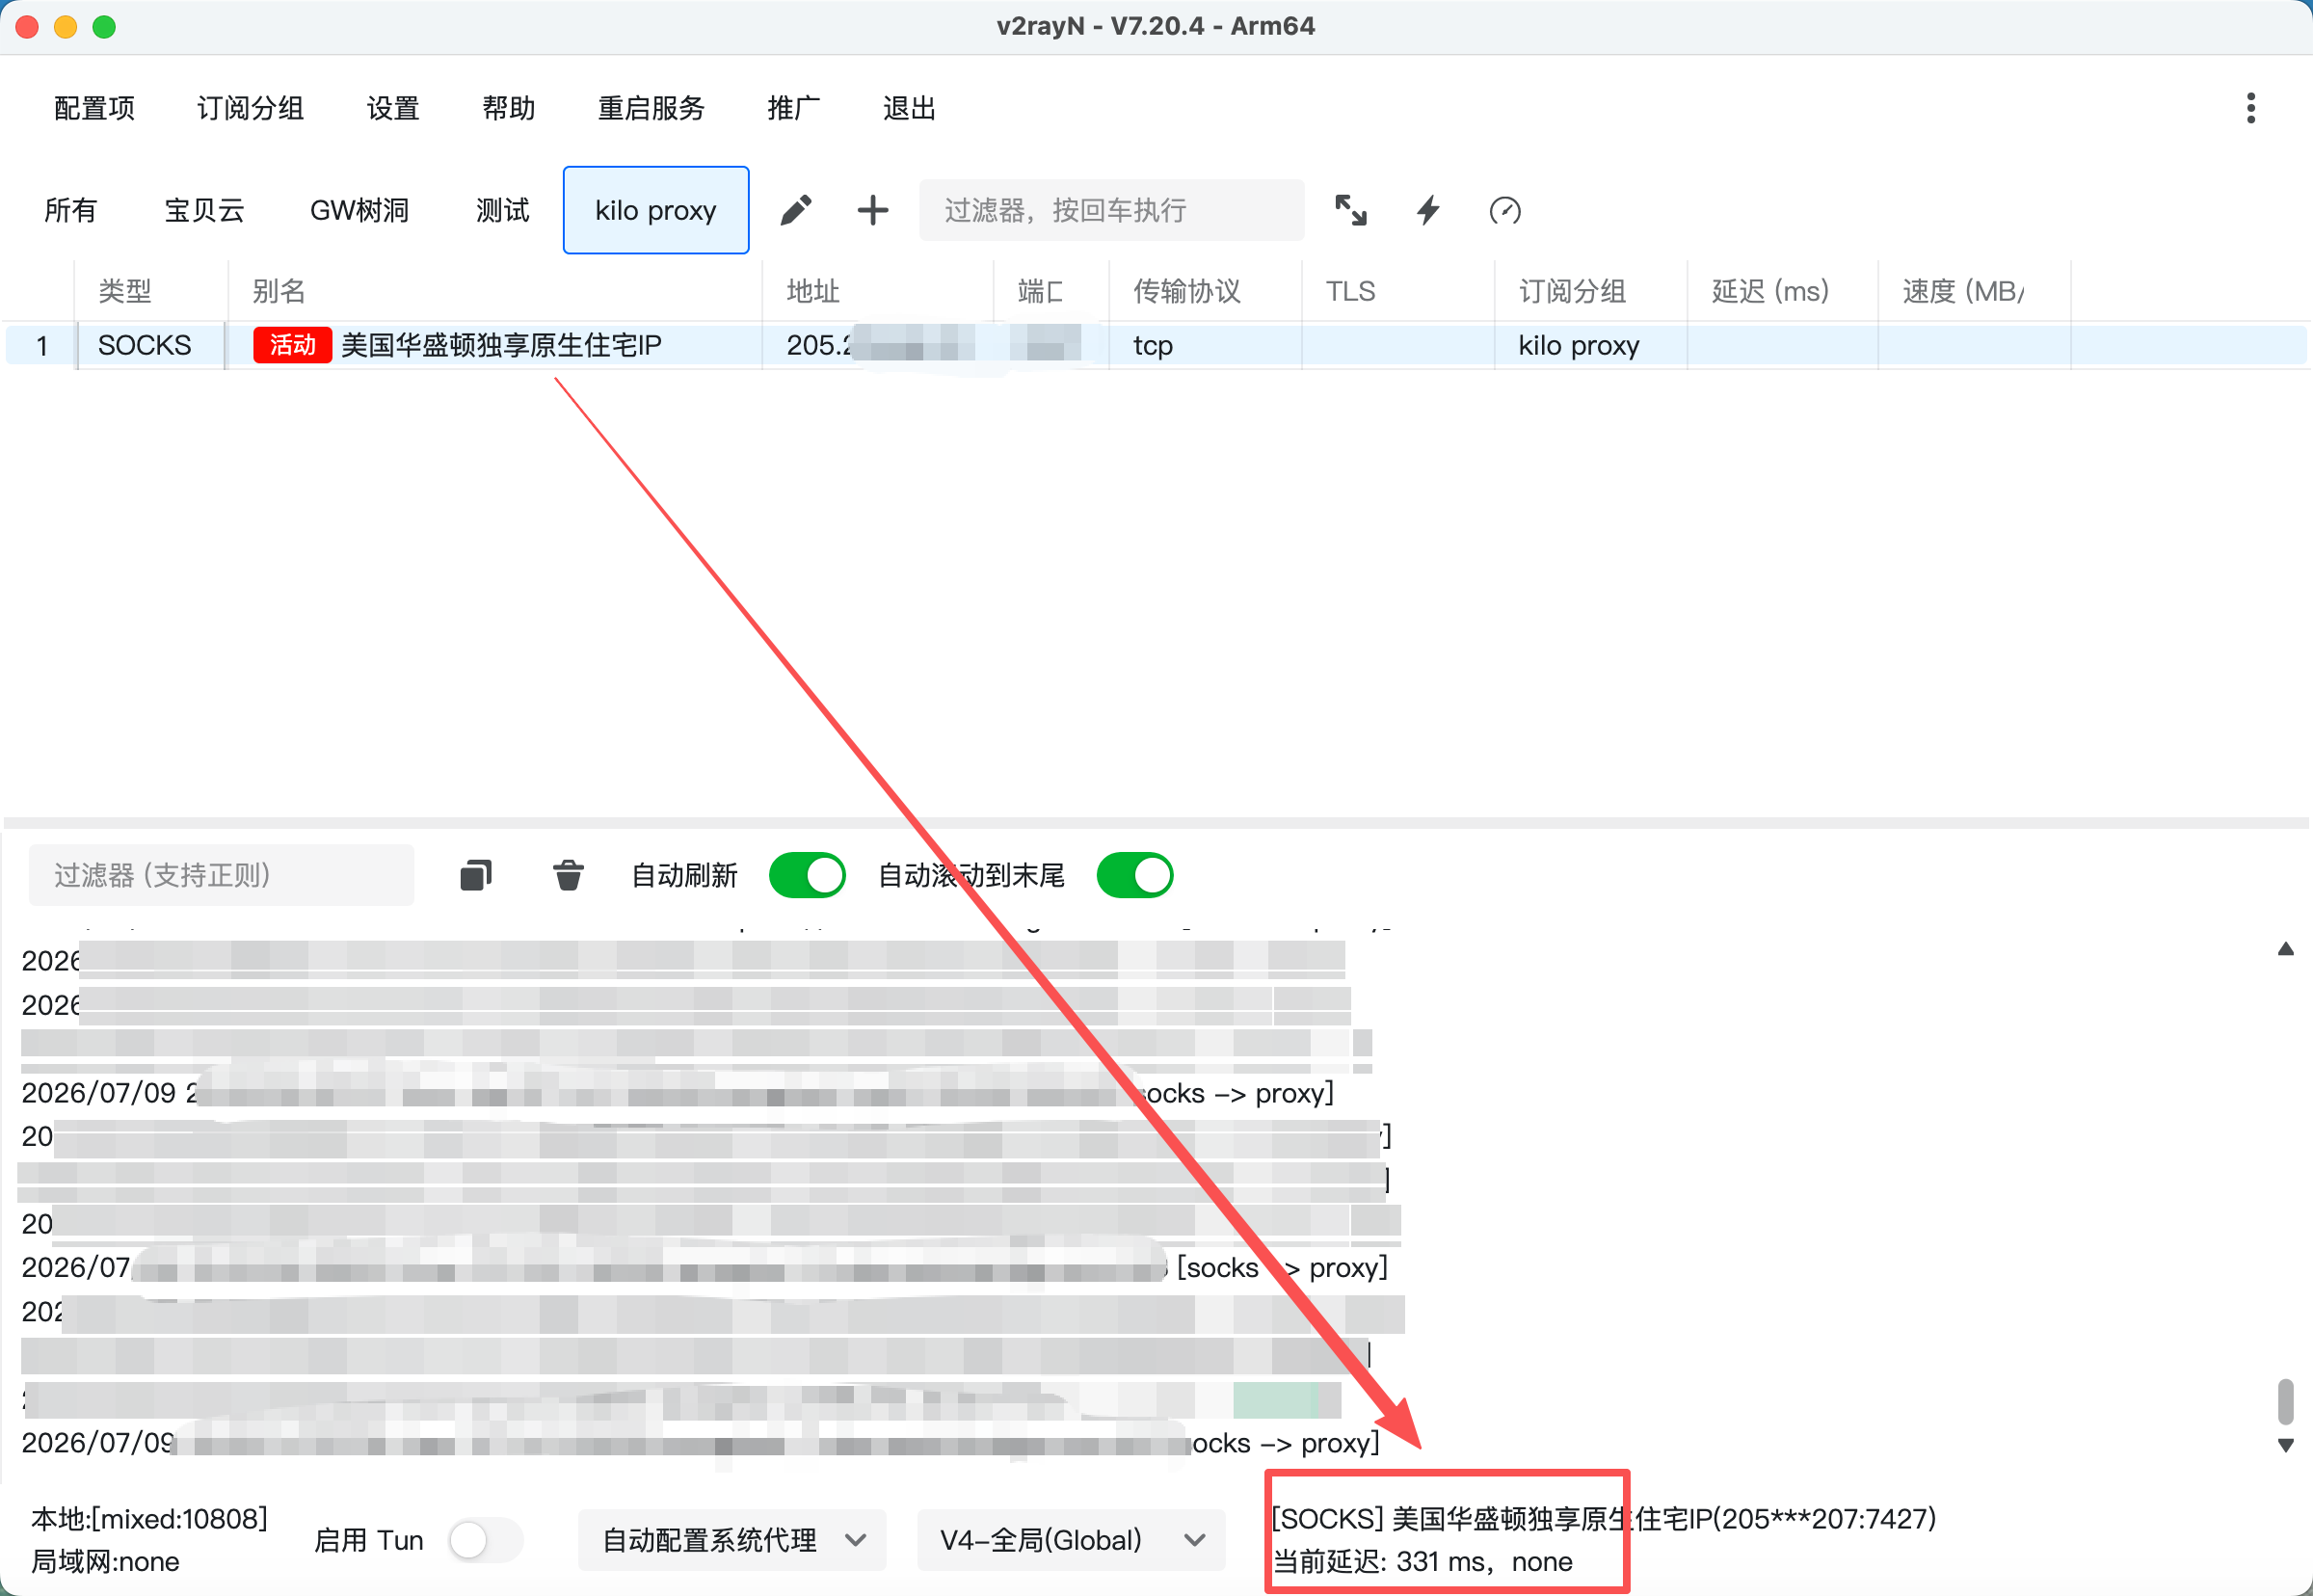Viewport: 2313px width, 1596px height.
Task: Click the plus add subscription icon
Action: coord(873,210)
